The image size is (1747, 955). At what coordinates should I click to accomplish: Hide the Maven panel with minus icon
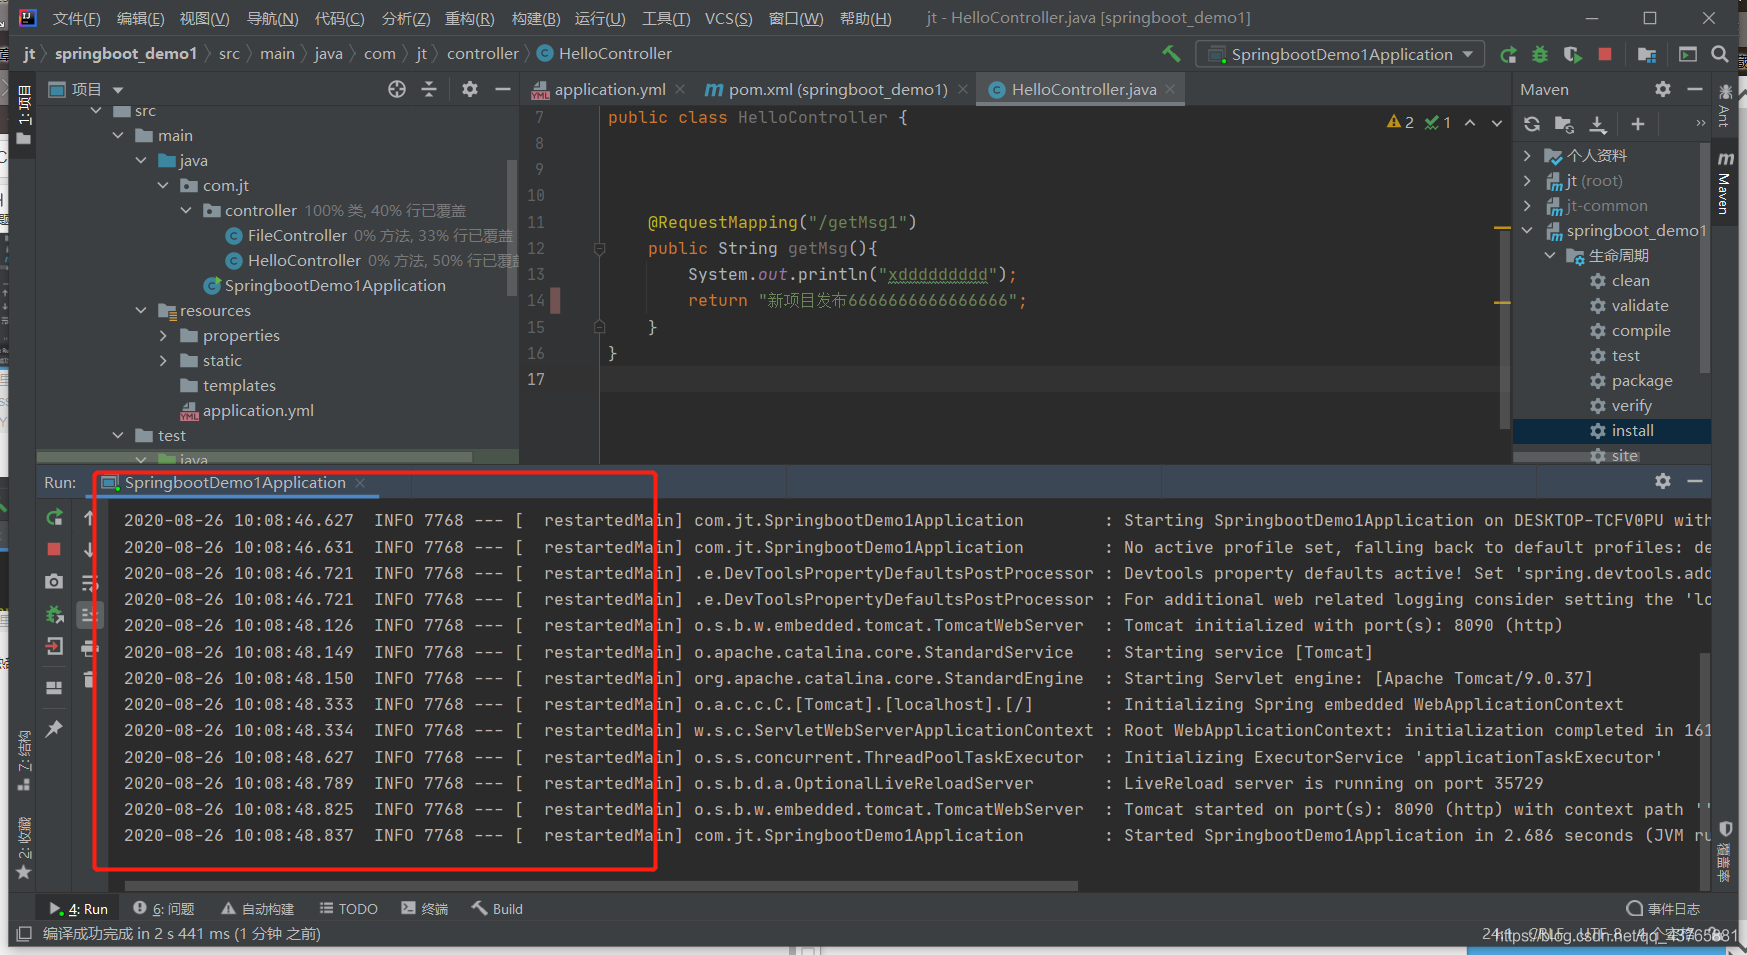click(x=1695, y=89)
